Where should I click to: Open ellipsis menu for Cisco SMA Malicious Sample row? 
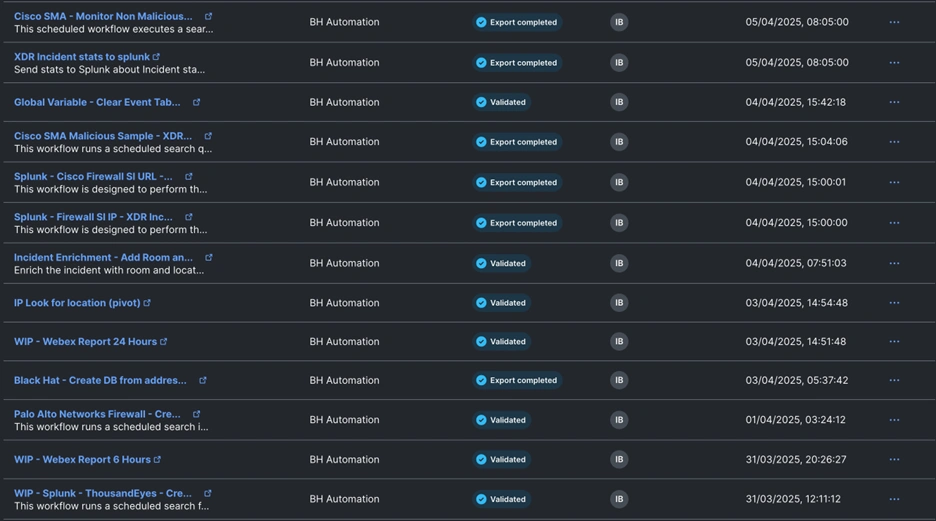(894, 142)
